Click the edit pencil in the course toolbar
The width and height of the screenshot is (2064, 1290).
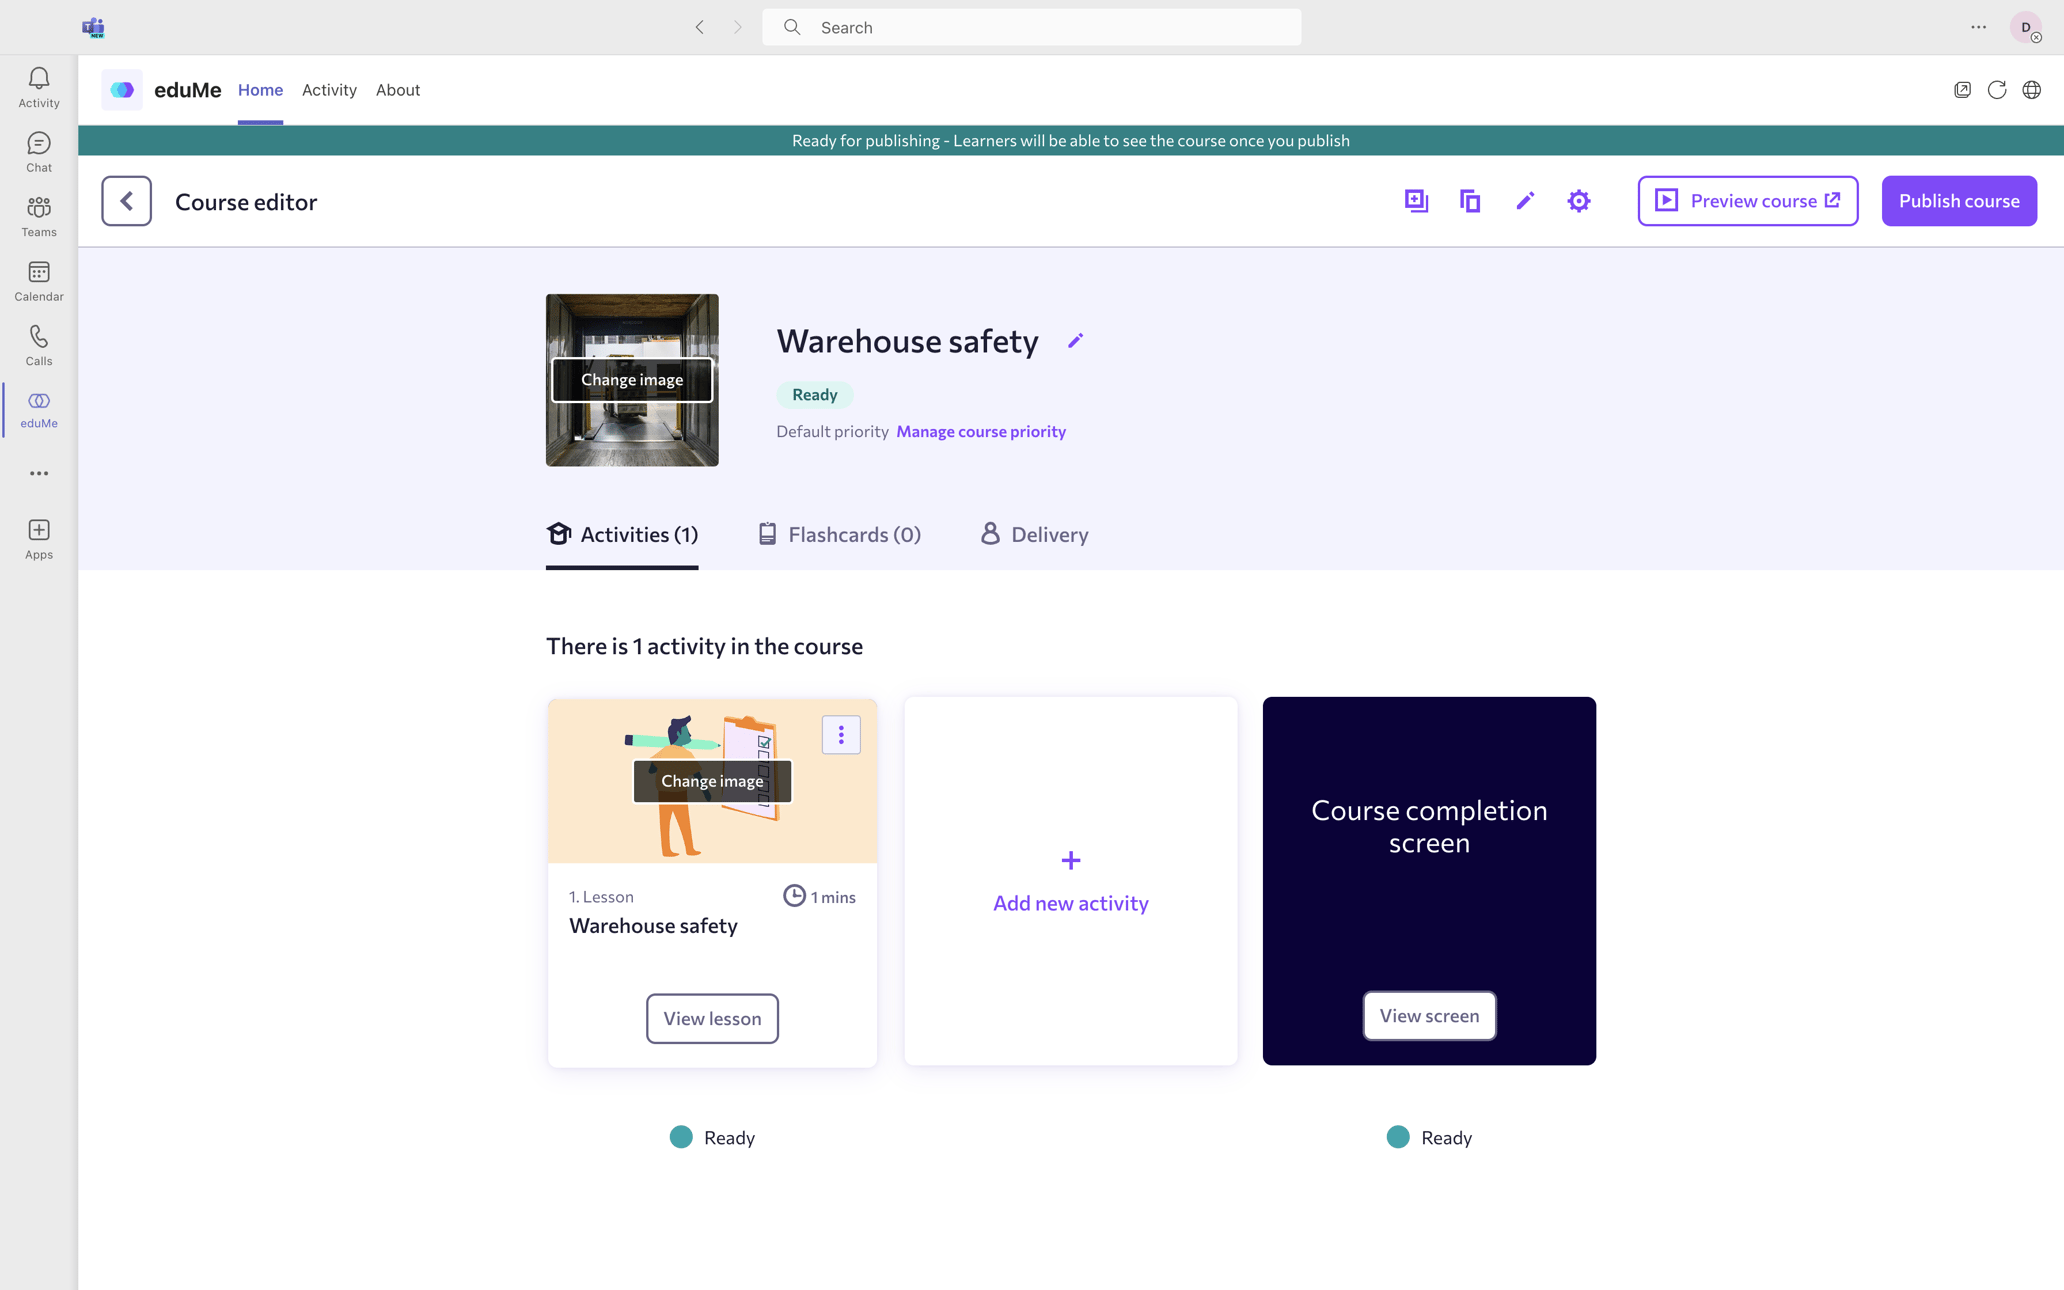point(1525,200)
